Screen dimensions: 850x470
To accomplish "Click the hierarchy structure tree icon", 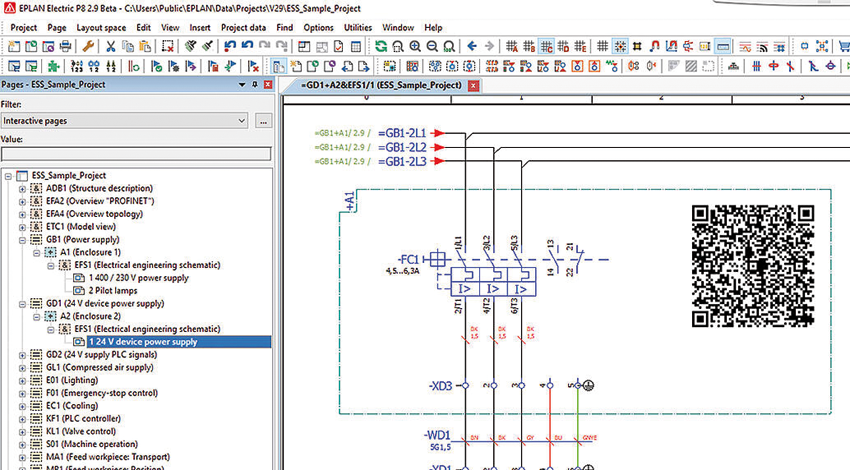I will tap(733, 67).
